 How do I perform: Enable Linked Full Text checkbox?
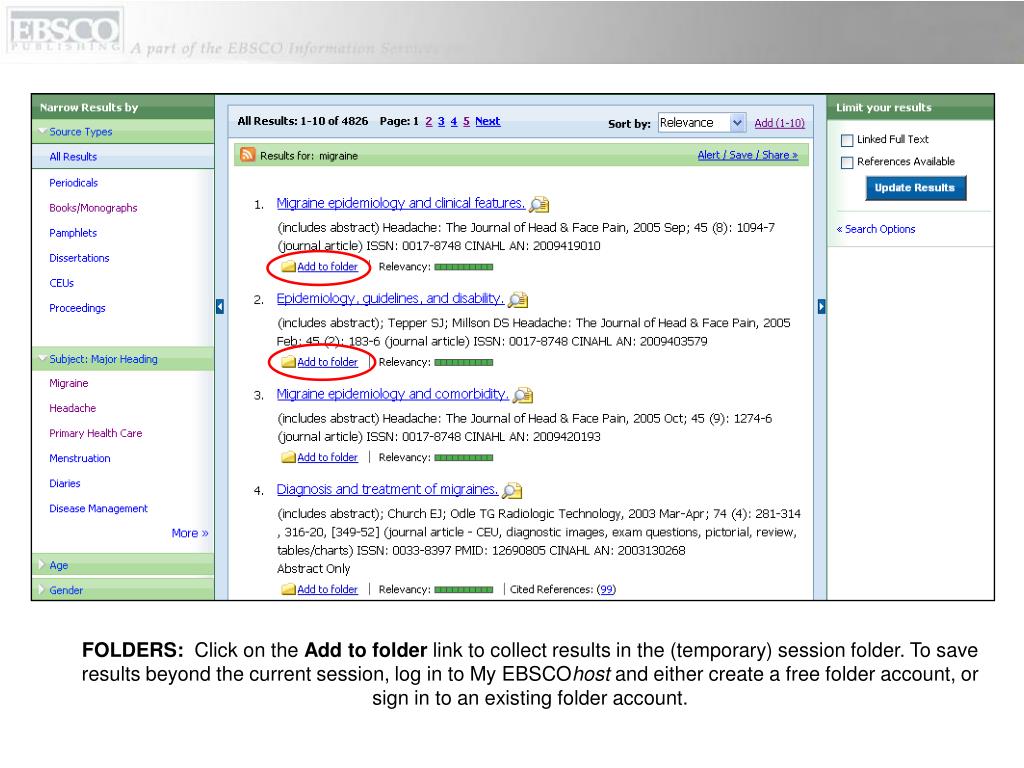[847, 140]
